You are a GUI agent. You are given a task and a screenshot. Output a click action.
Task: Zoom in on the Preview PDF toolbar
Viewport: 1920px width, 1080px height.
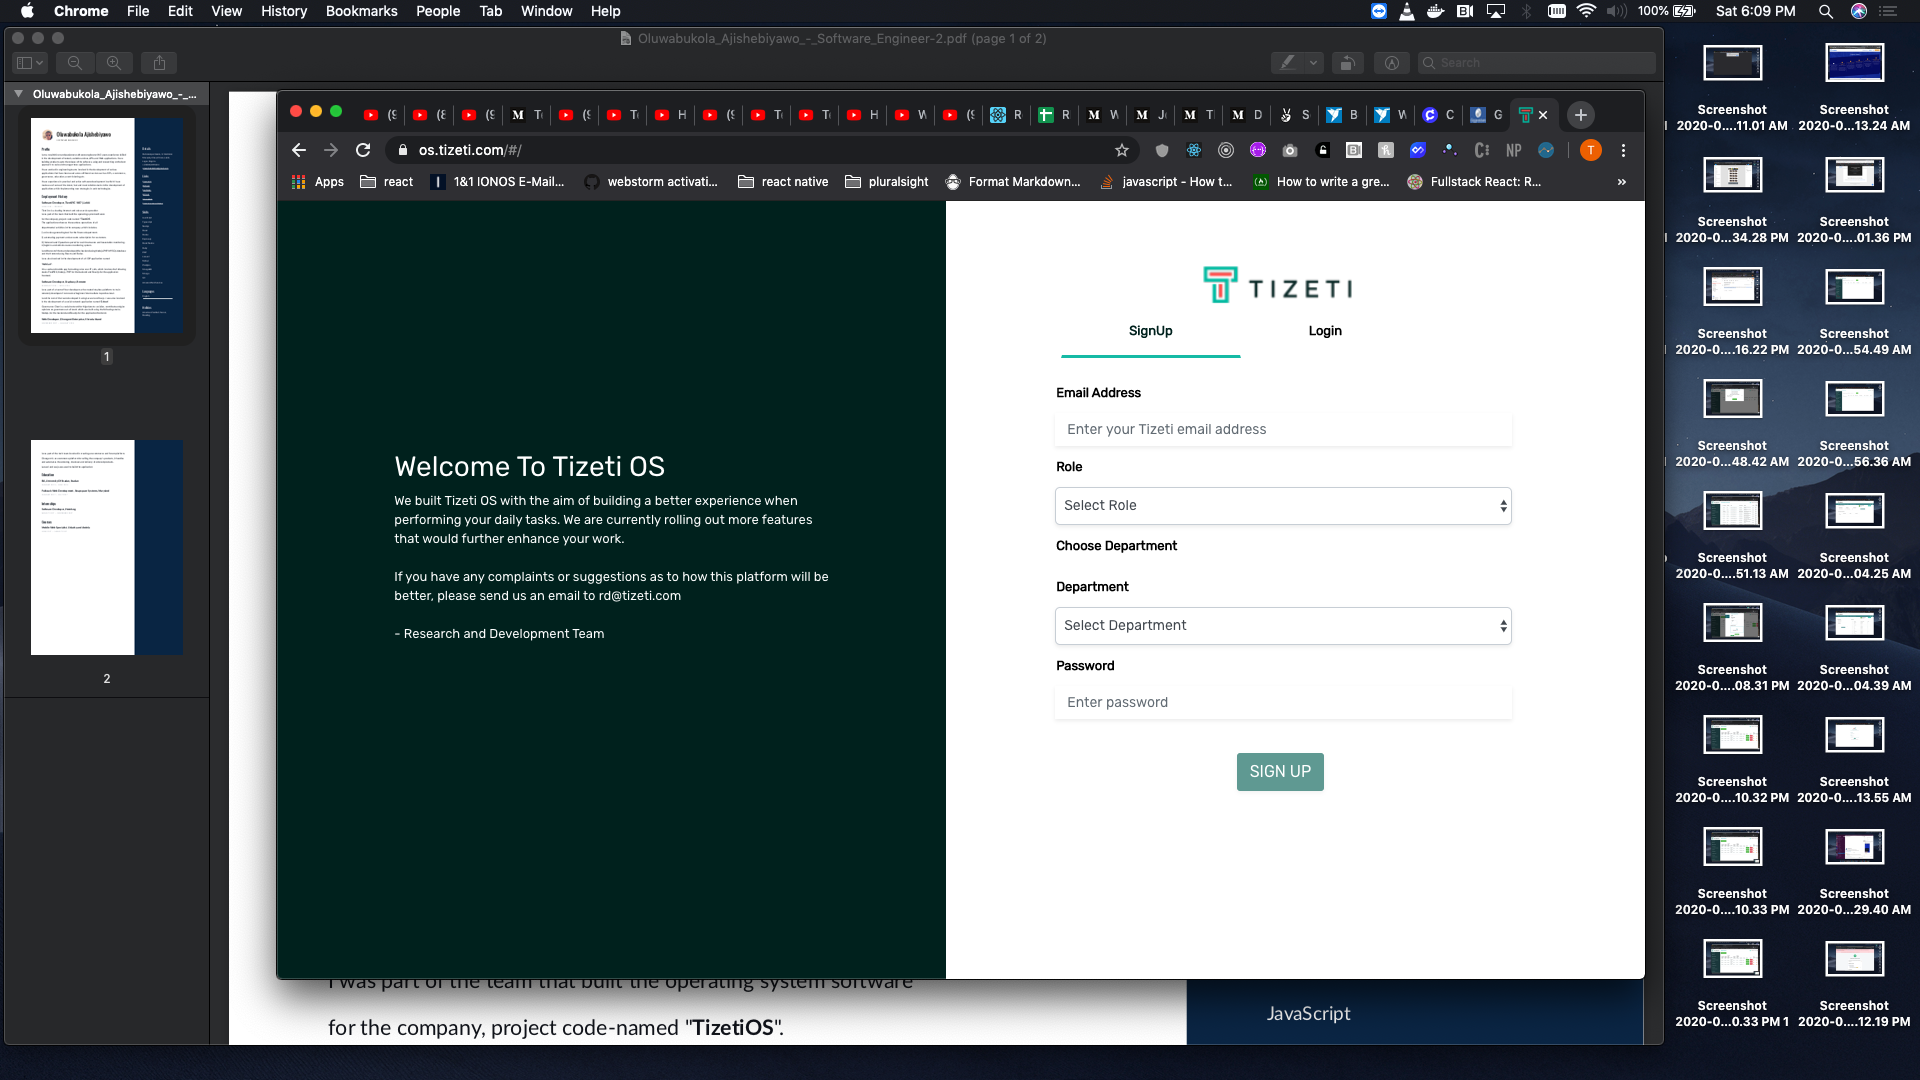[114, 63]
